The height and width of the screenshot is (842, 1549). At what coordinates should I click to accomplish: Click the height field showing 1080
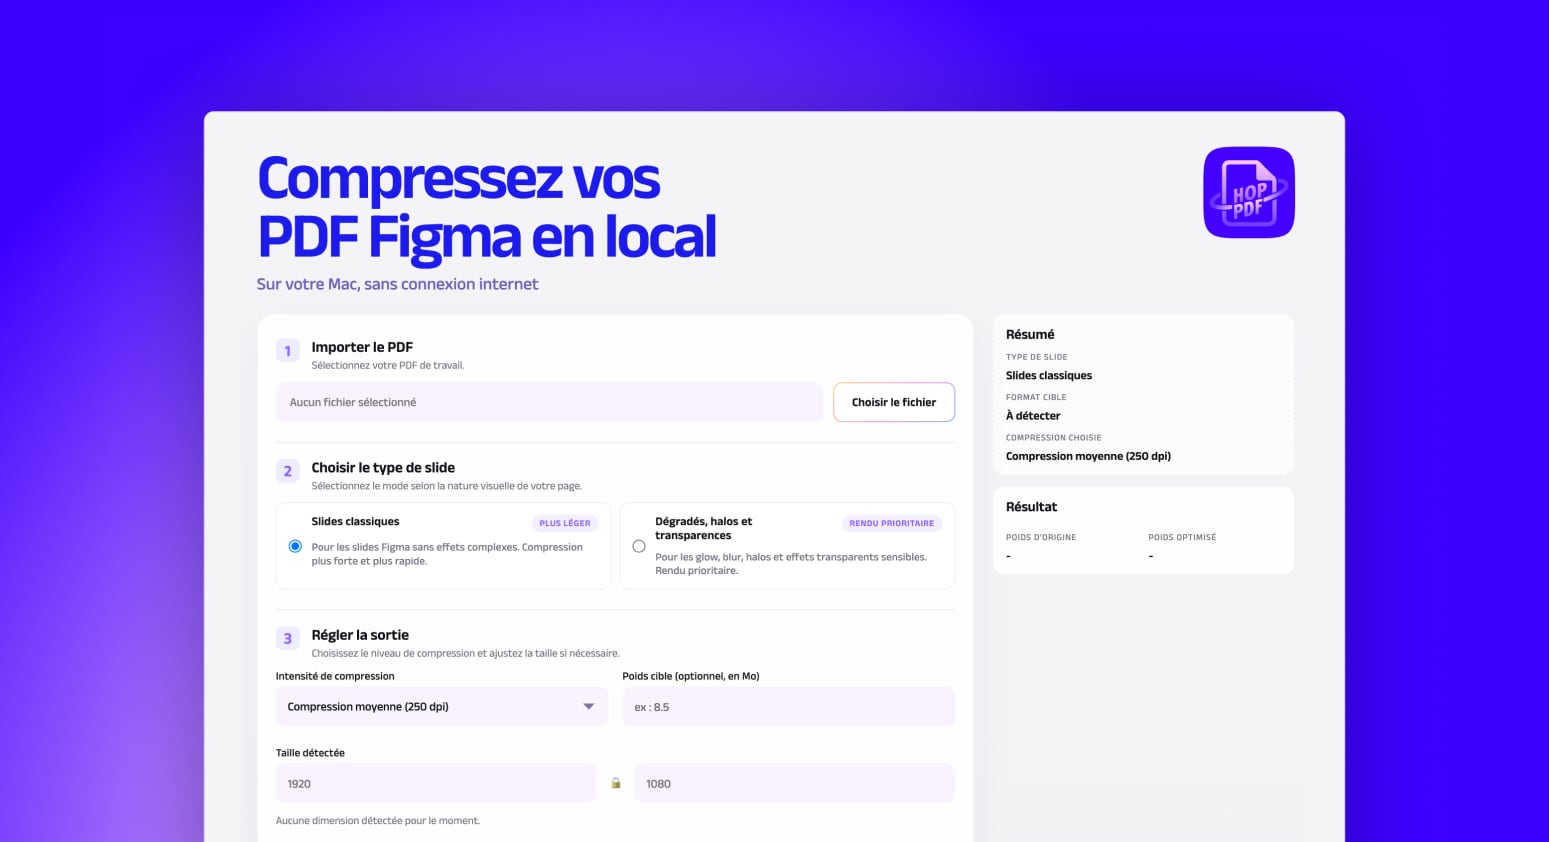click(x=795, y=783)
